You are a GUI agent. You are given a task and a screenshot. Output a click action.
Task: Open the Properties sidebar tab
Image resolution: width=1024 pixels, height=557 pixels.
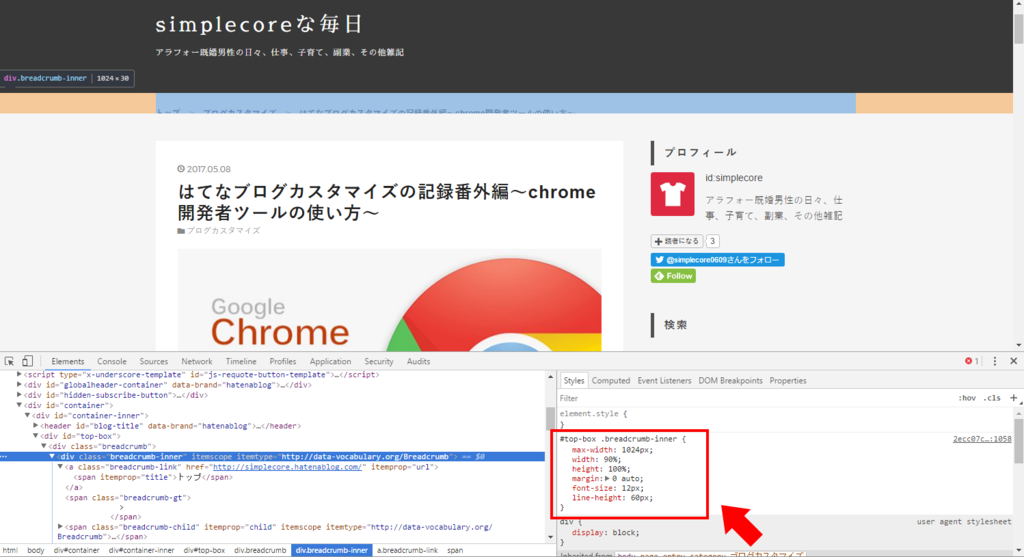[x=788, y=381]
